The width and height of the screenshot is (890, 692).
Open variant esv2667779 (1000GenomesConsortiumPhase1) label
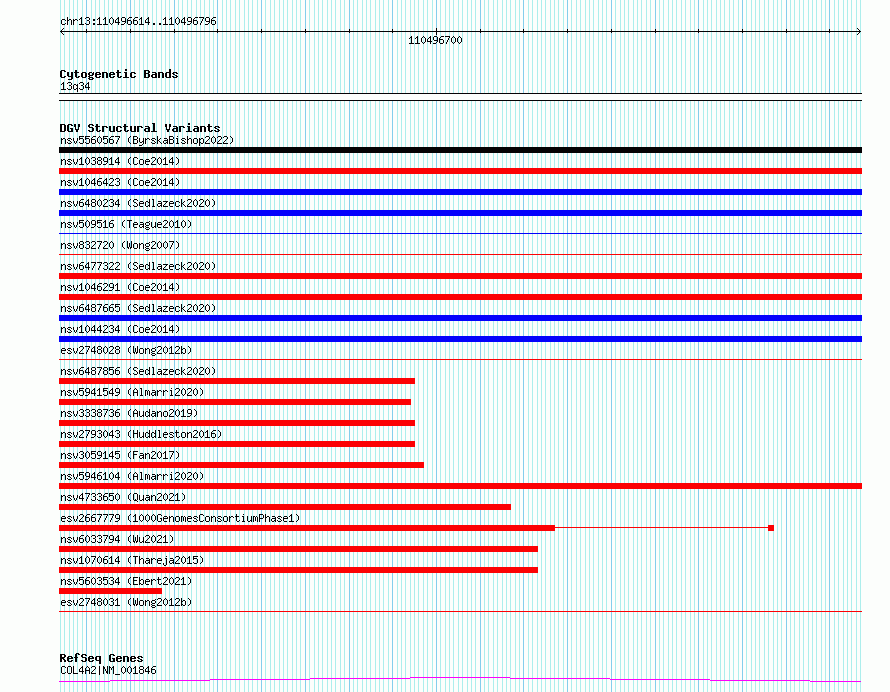point(180,518)
